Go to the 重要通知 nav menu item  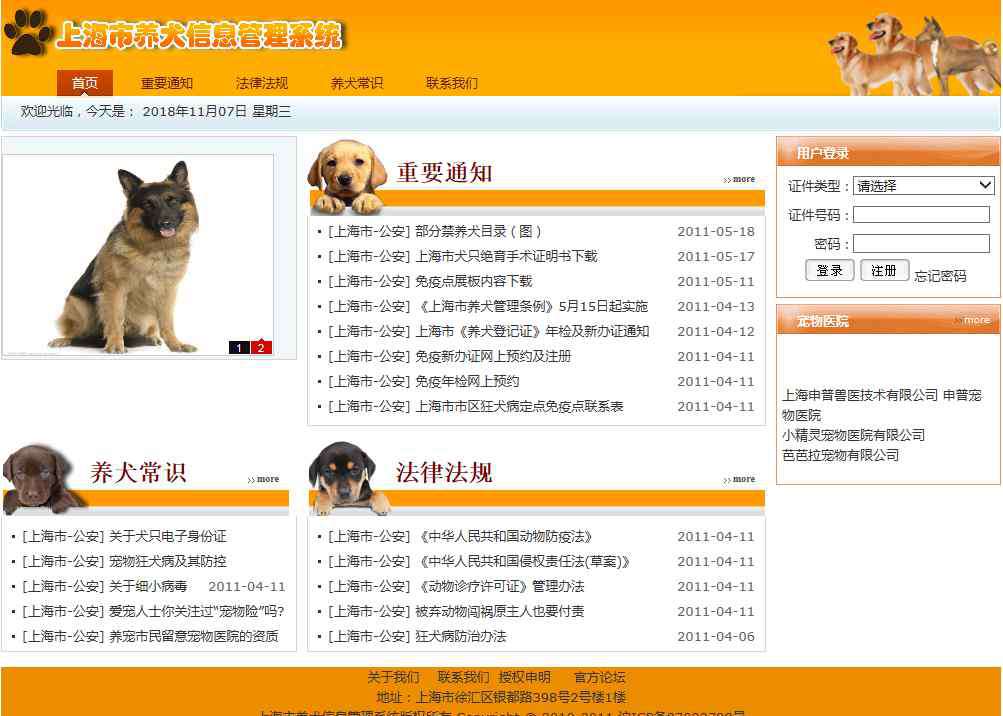tap(166, 83)
